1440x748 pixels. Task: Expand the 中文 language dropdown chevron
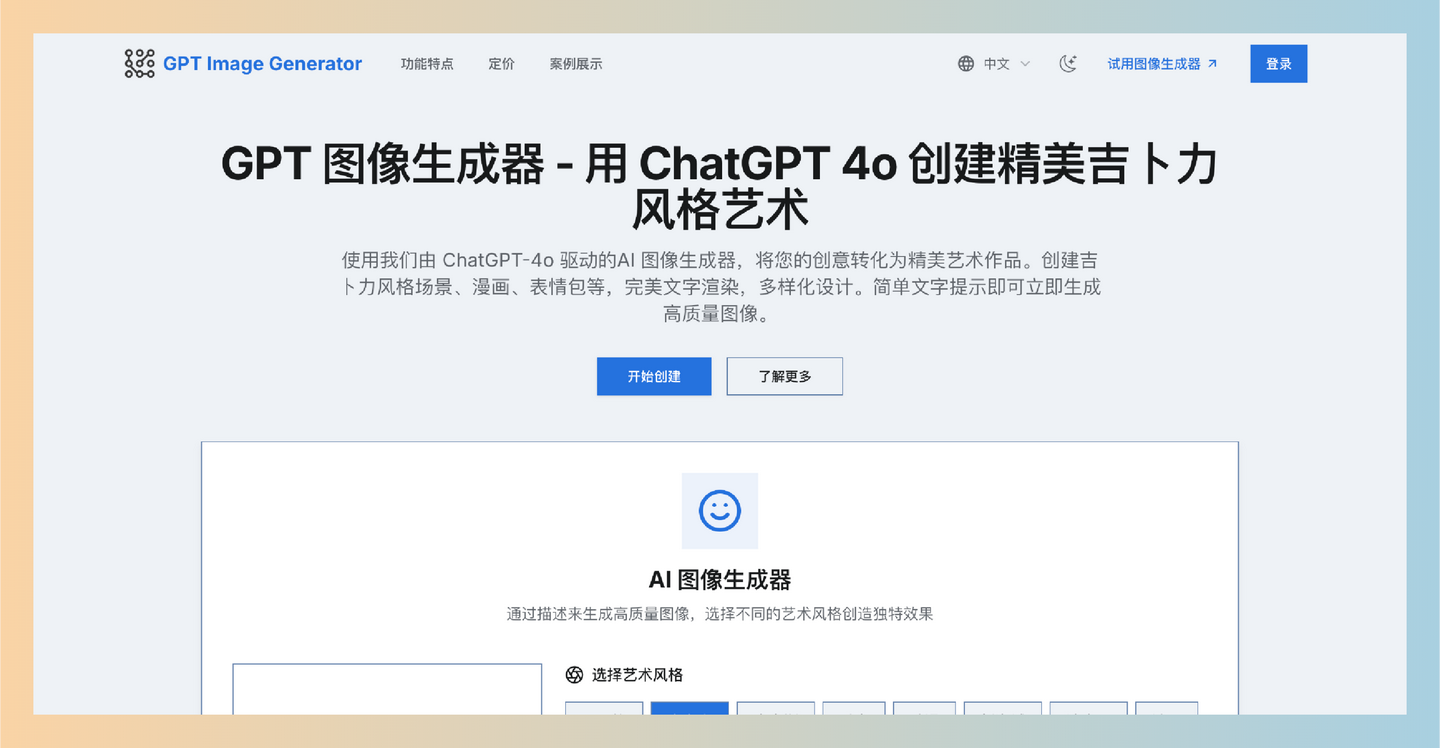[x=1025, y=64]
